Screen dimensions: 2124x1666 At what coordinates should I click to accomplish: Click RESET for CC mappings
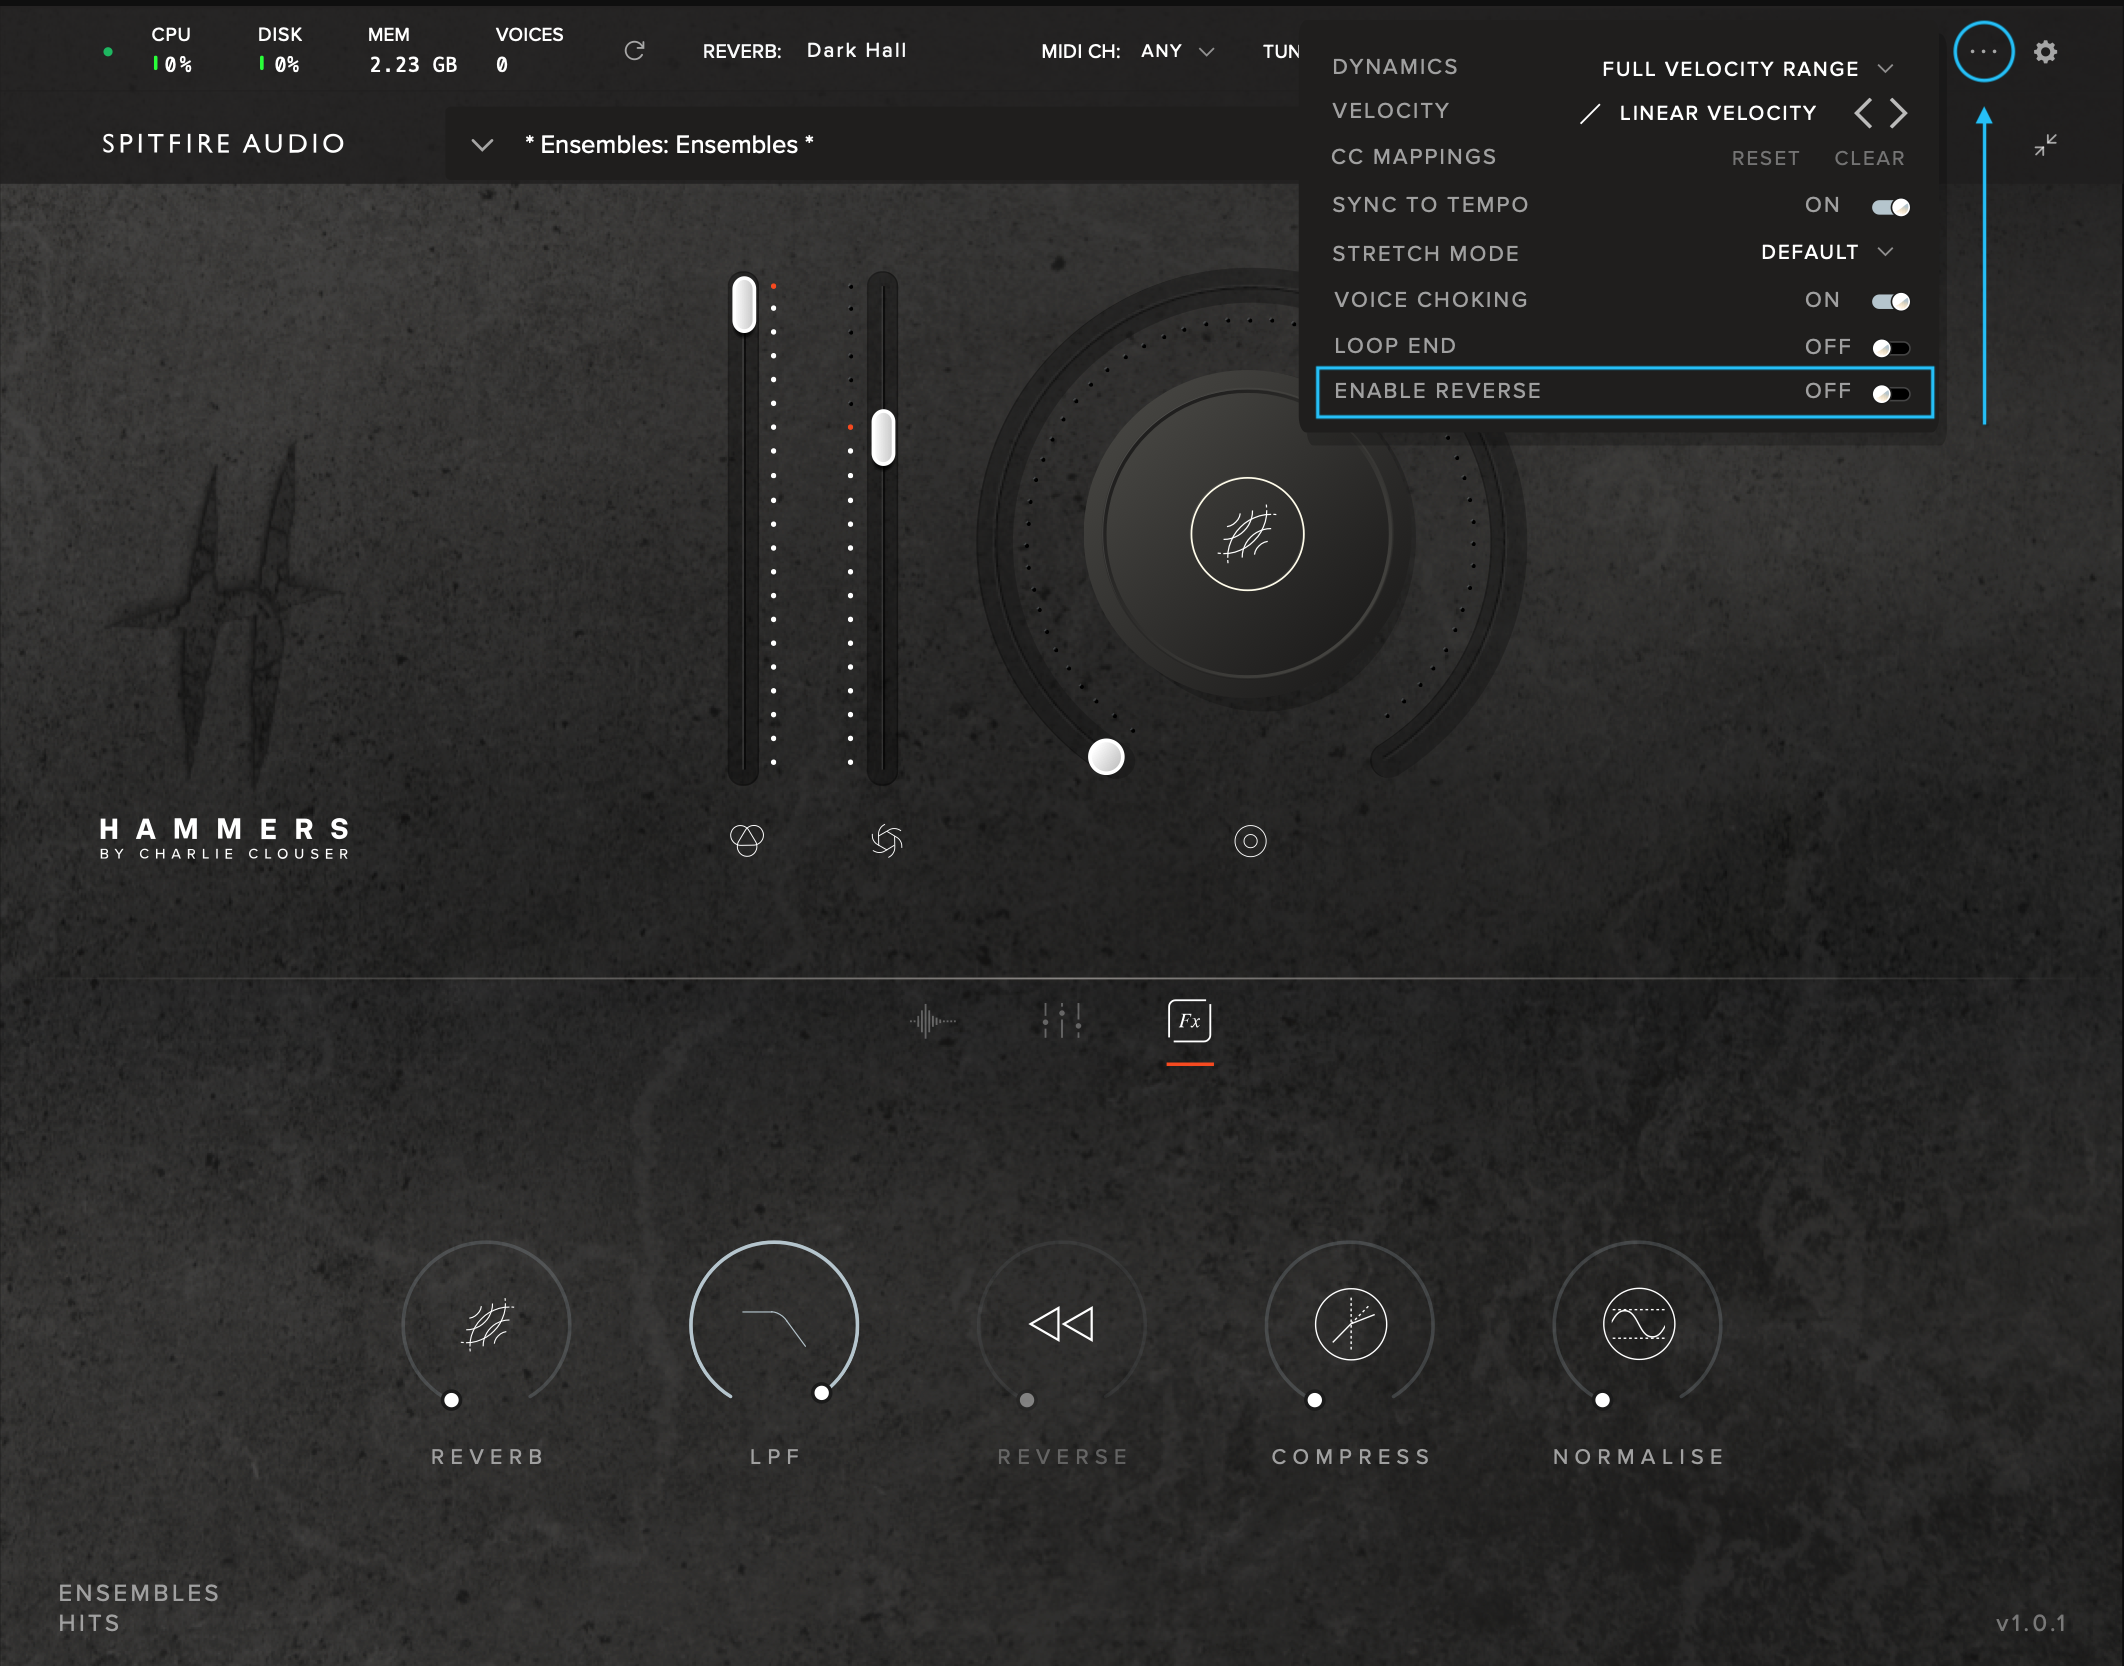[1765, 158]
